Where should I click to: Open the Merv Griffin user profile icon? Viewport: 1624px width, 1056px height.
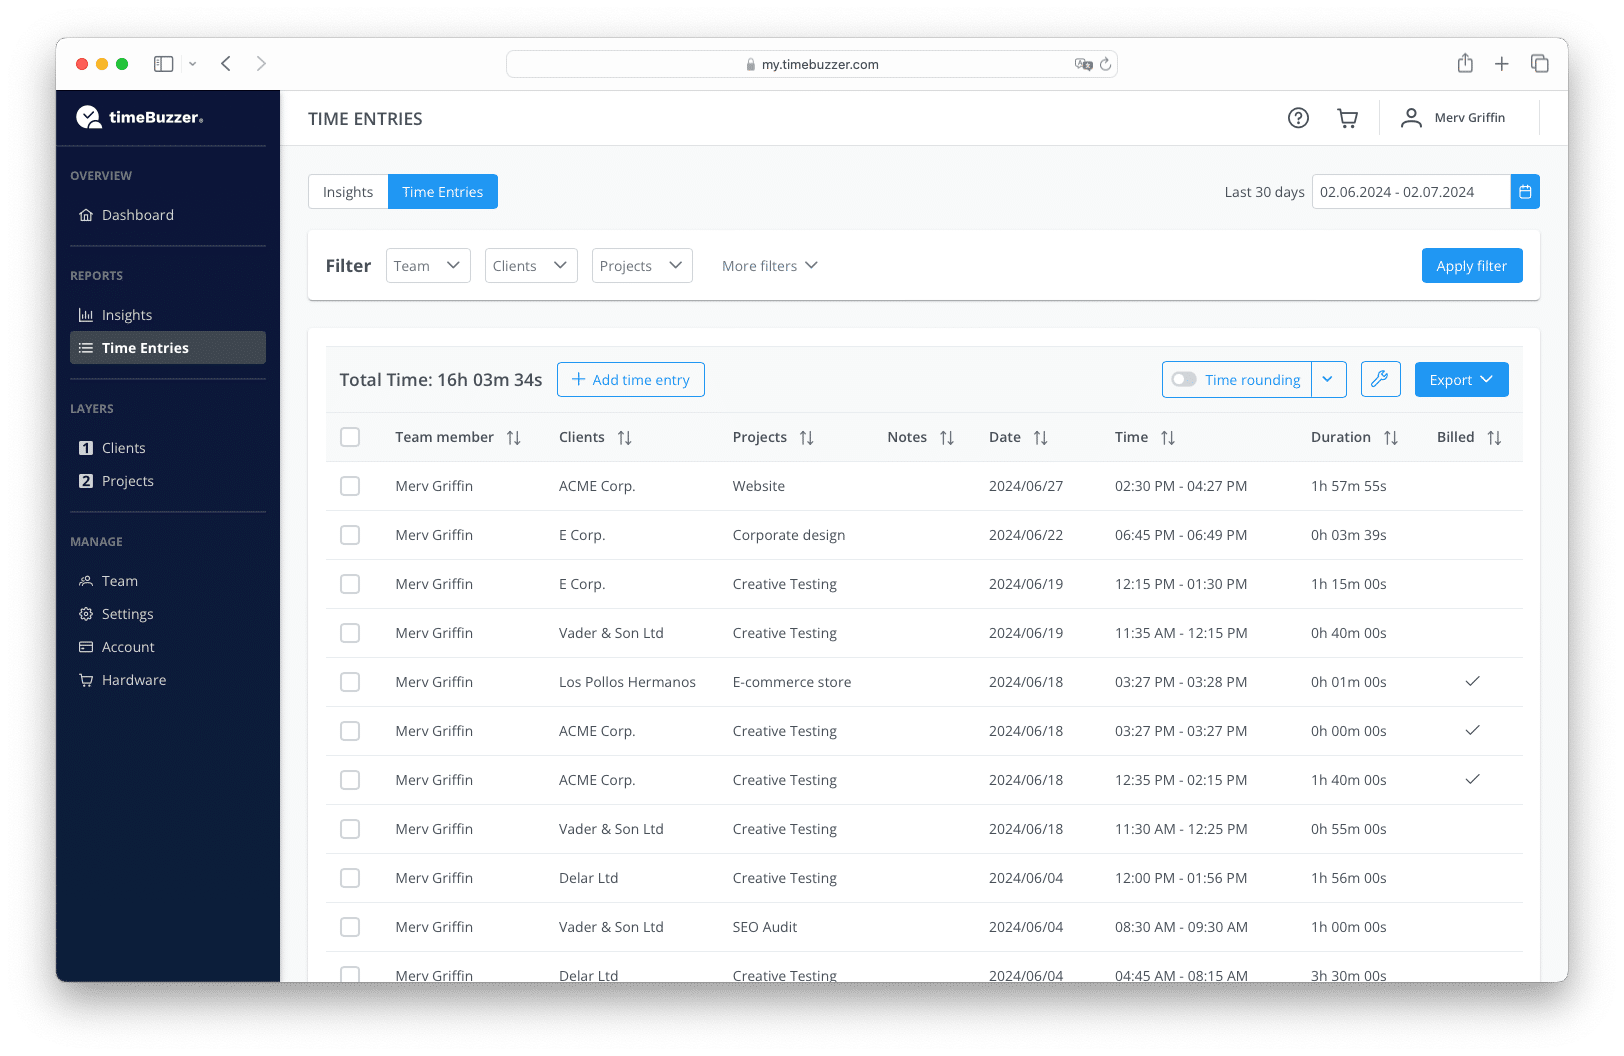1411,117
